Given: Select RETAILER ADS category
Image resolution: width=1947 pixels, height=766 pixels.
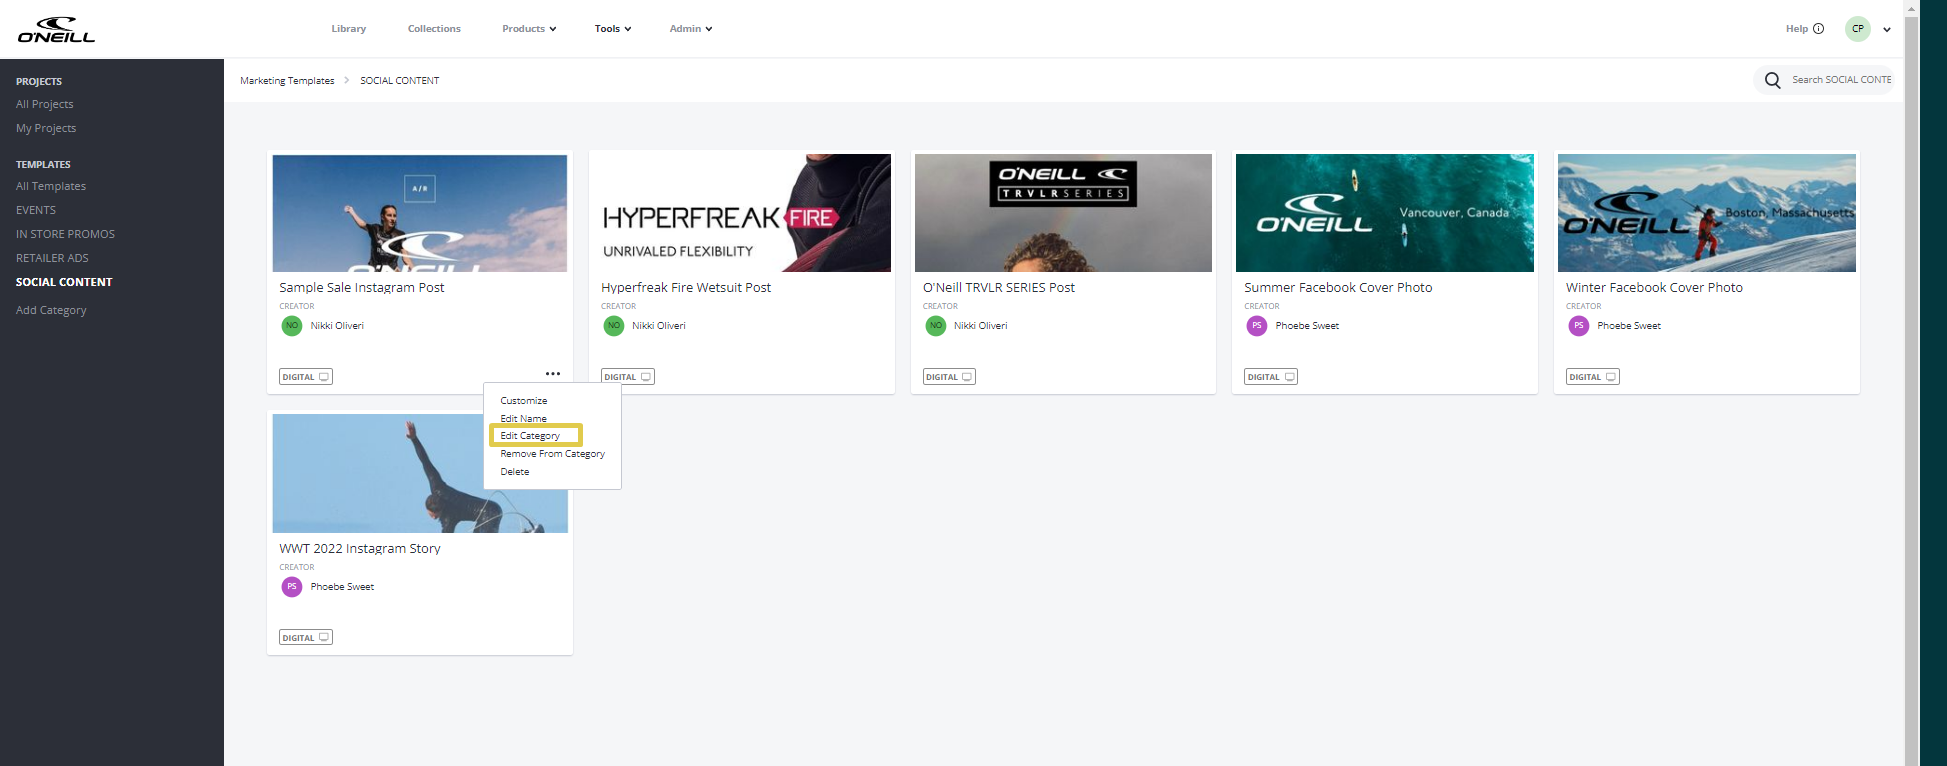Looking at the screenshot, I should pos(52,258).
